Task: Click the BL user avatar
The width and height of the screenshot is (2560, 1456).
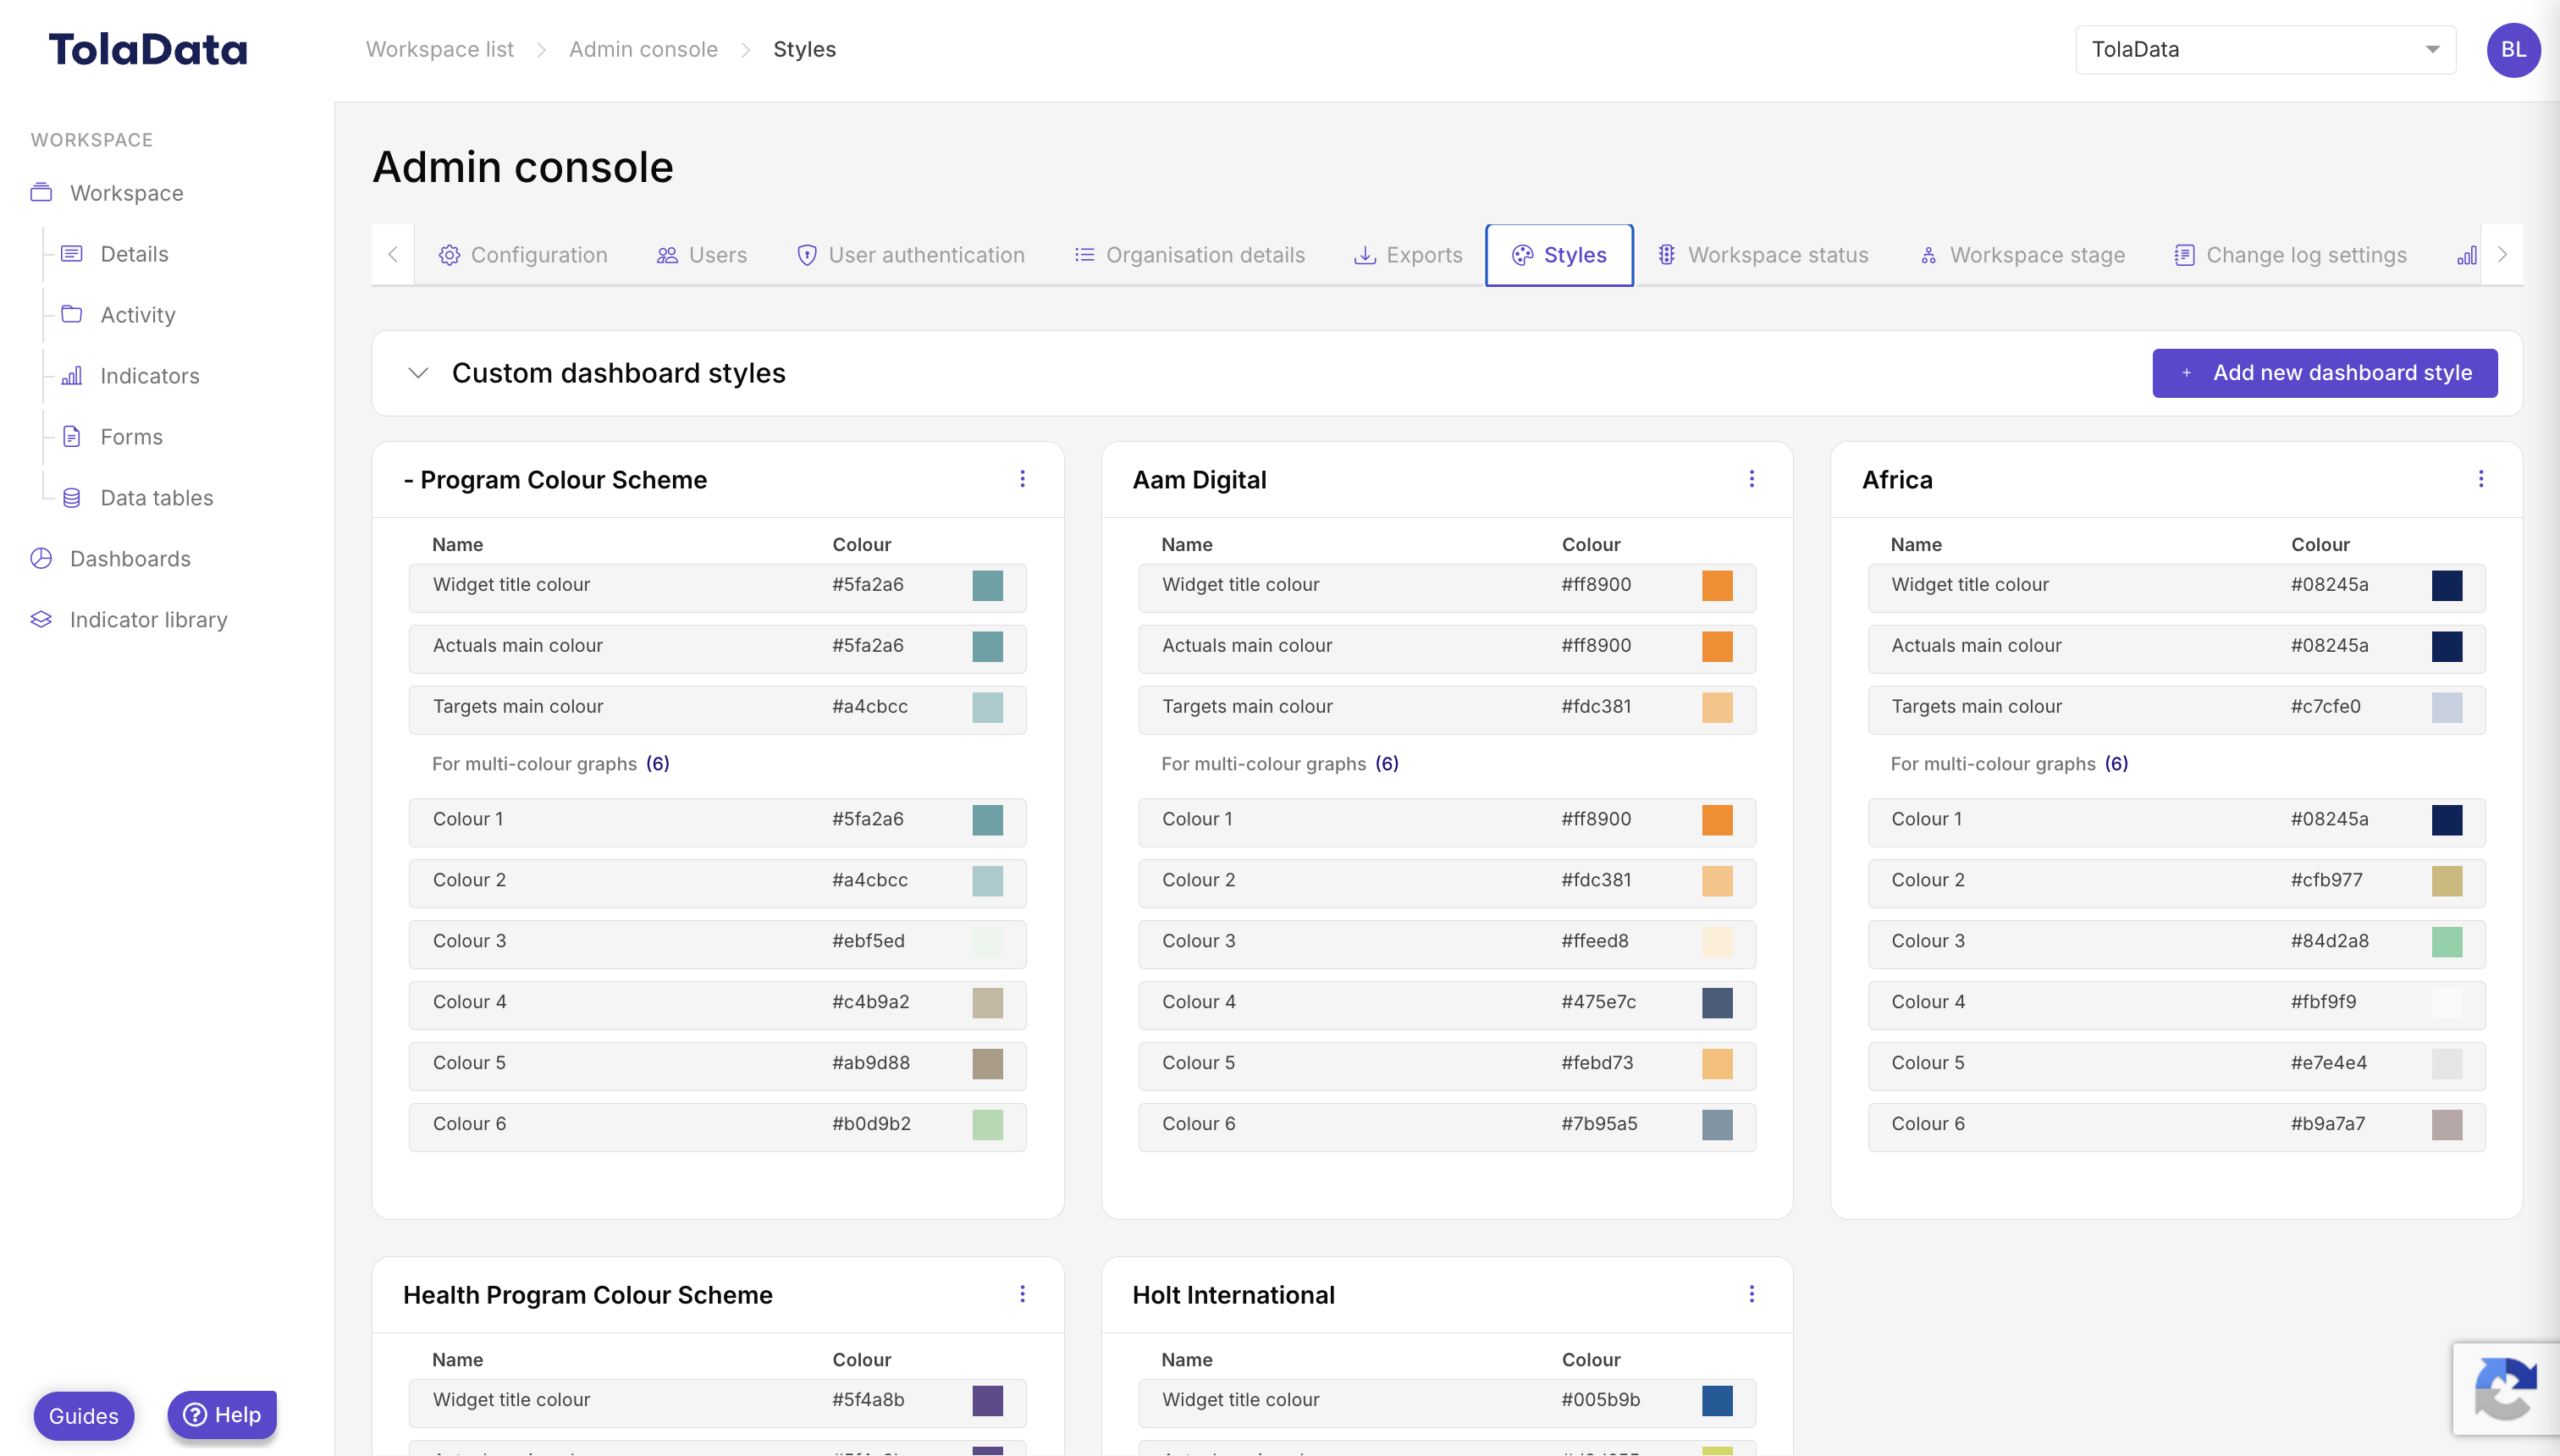Action: 2513,50
